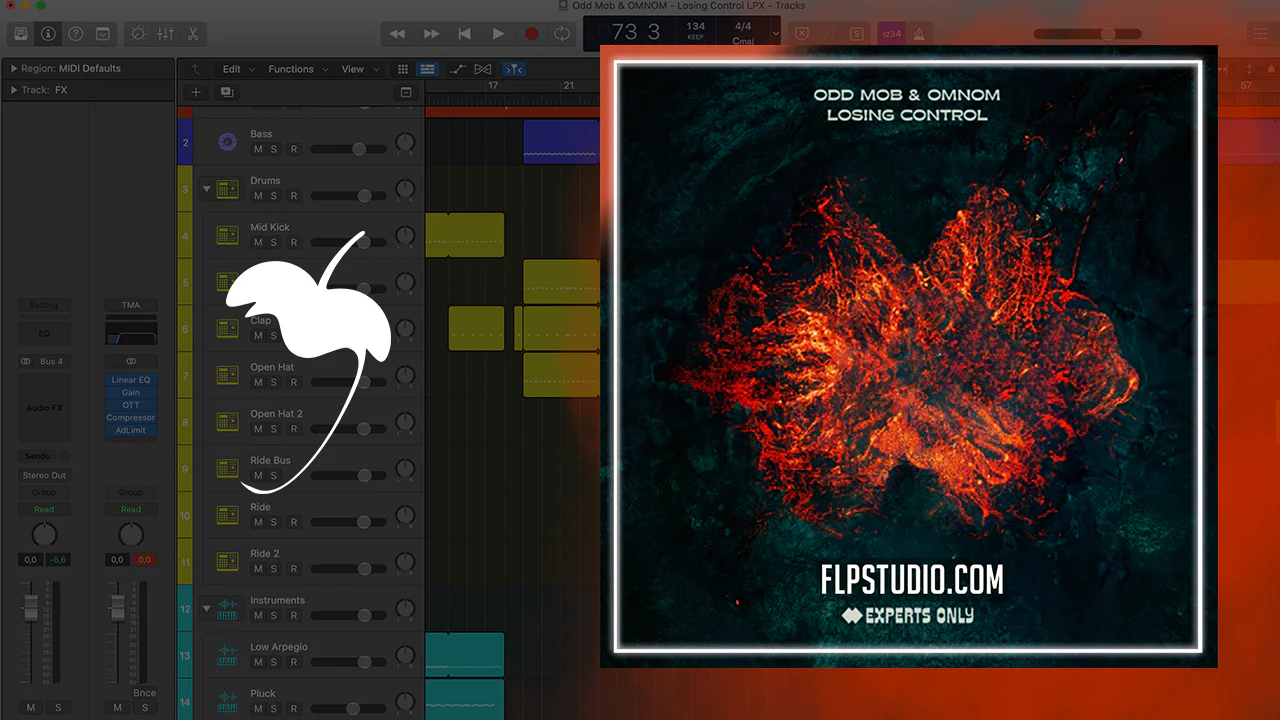This screenshot has width=1280, height=720.
Task: Click the Duplicate Track button
Action: click(x=226, y=92)
